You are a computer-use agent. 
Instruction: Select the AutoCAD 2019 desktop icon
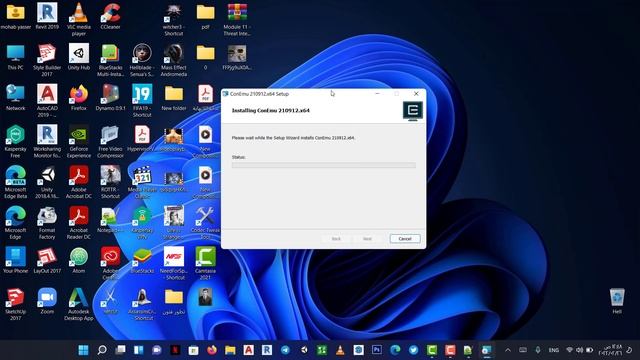pos(47,100)
